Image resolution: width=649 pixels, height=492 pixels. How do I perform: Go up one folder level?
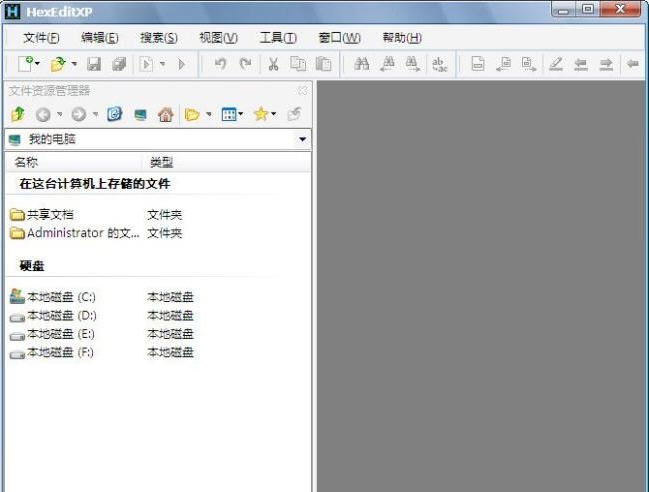17,114
